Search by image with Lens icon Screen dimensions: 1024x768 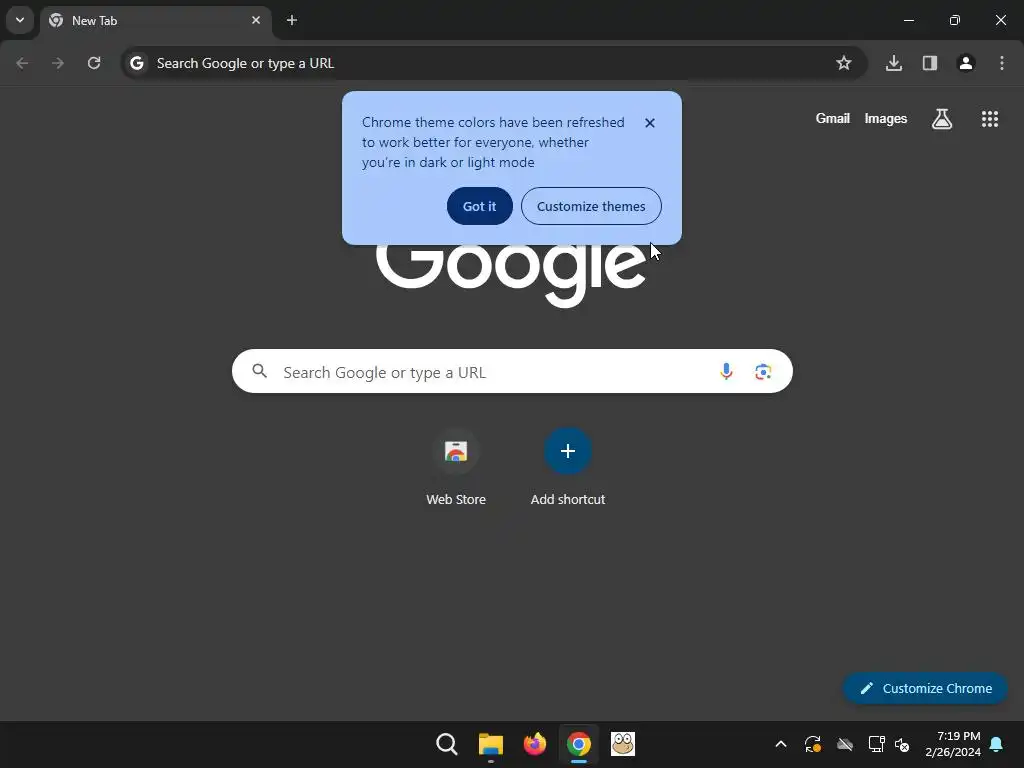(x=763, y=372)
